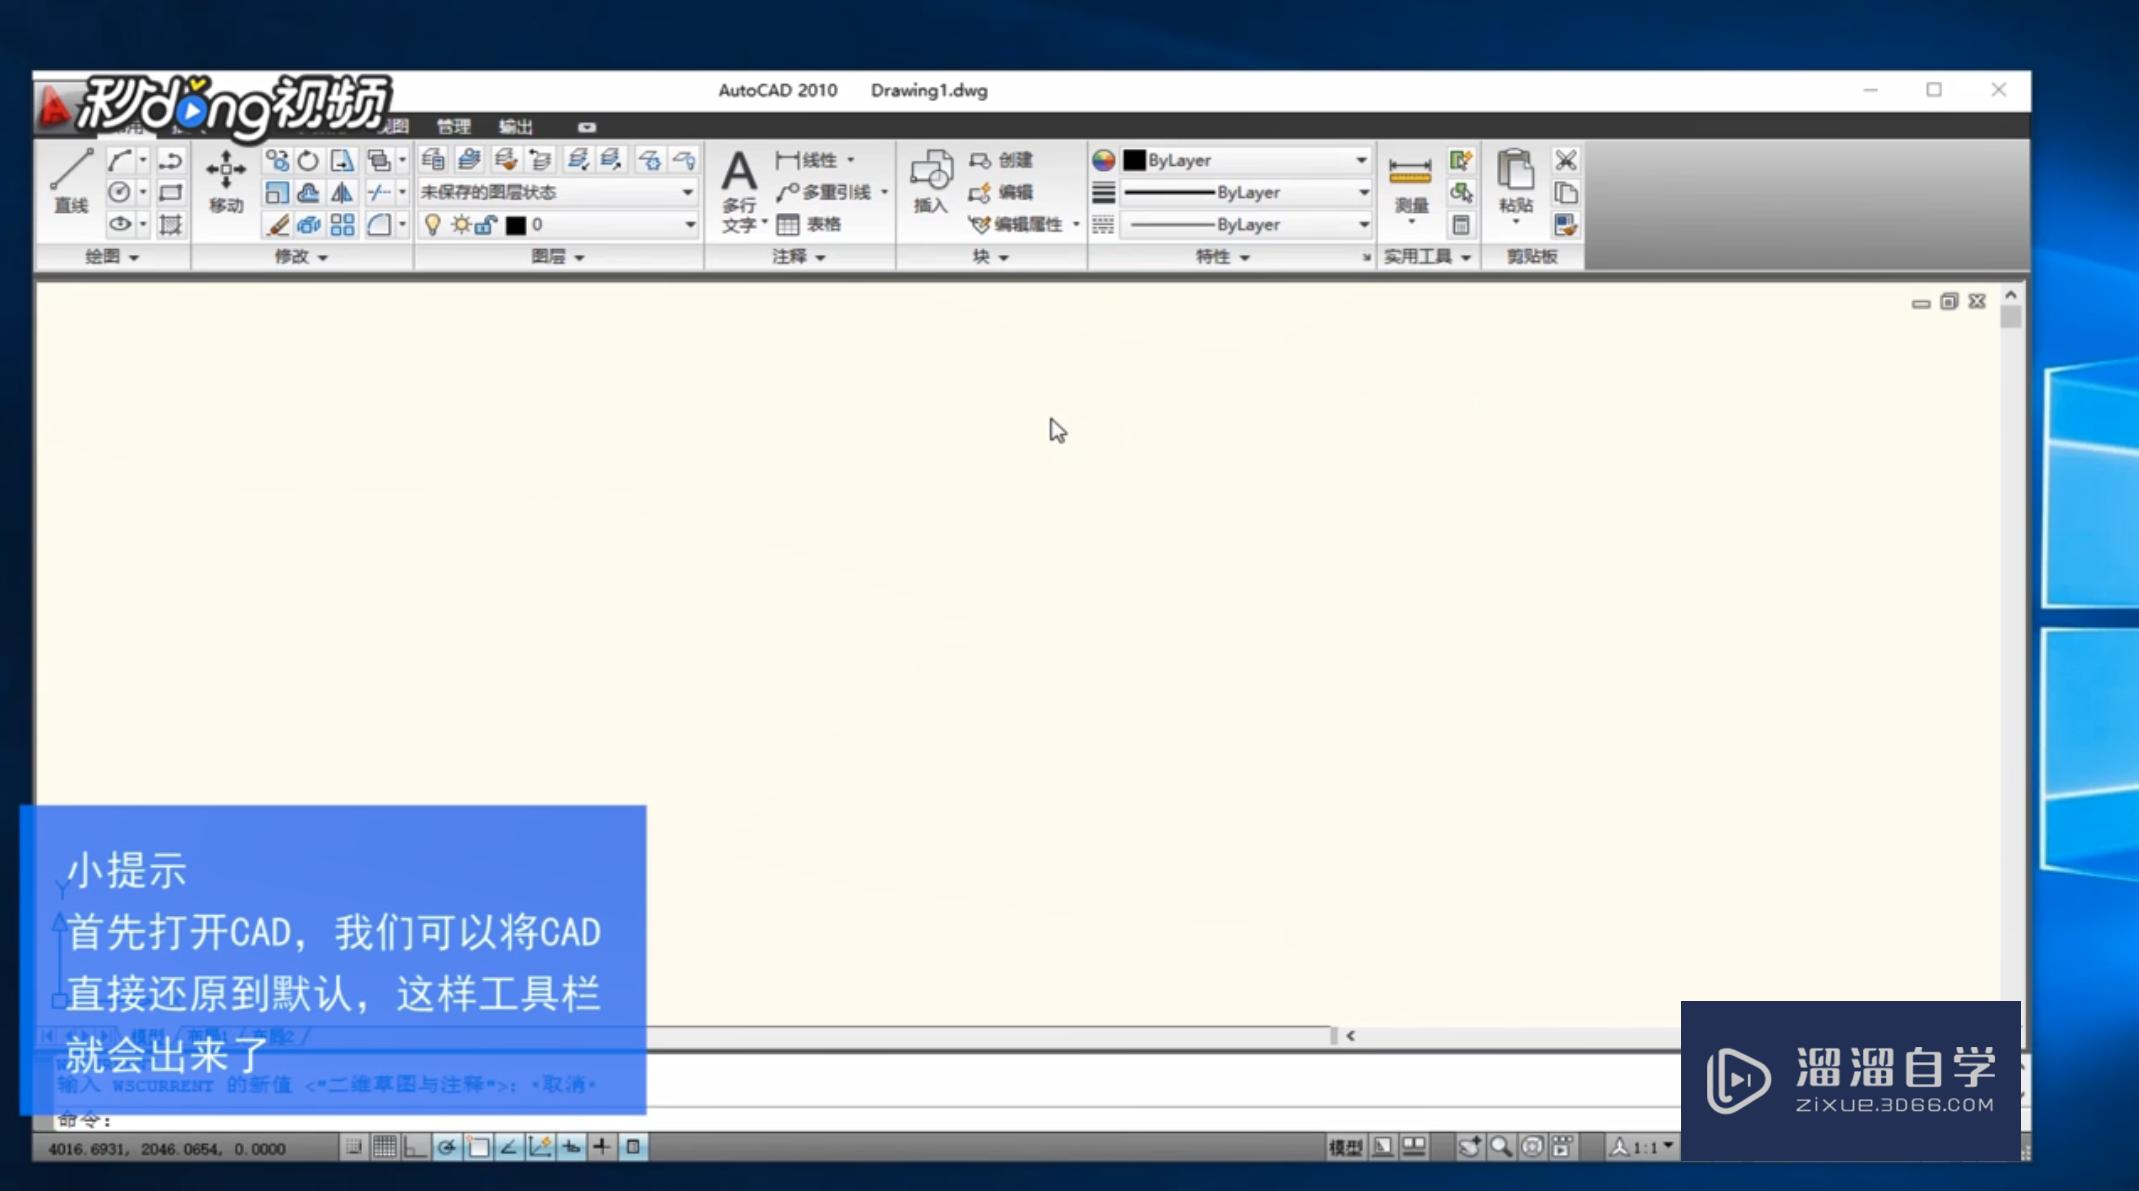Expand the 绘图 panel via its arrow
The width and height of the screenshot is (2139, 1191).
pos(133,256)
